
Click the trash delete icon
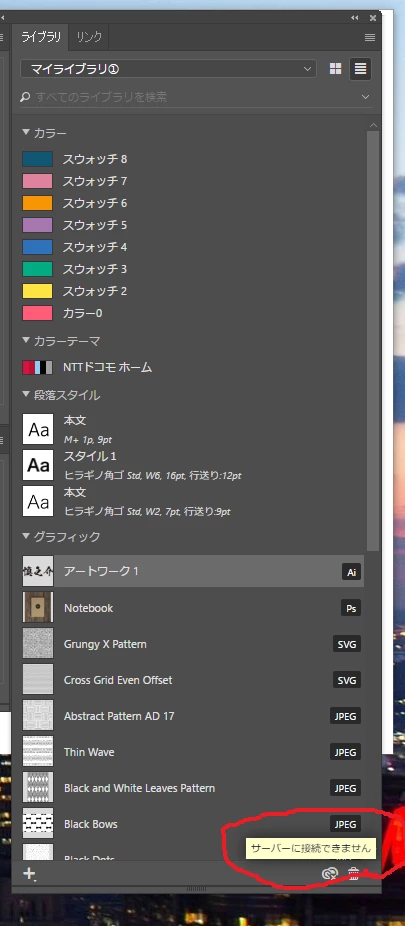click(x=354, y=873)
